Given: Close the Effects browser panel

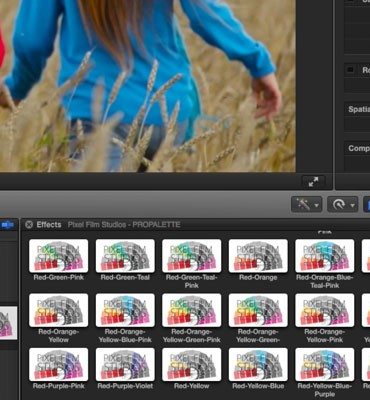Looking at the screenshot, I should [x=29, y=225].
